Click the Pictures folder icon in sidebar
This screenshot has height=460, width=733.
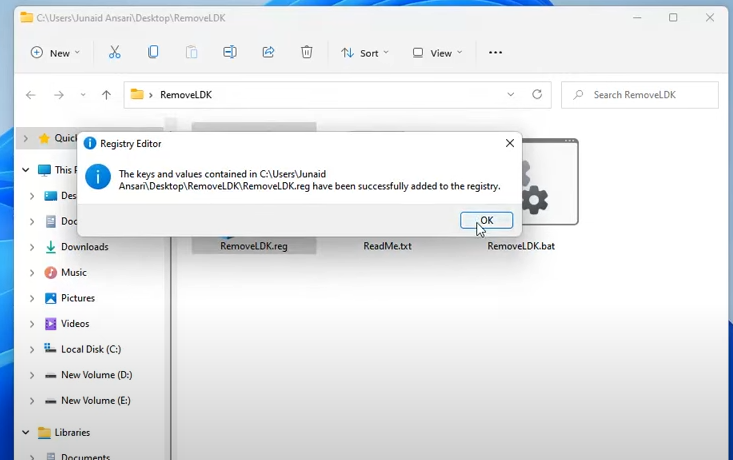(50, 298)
